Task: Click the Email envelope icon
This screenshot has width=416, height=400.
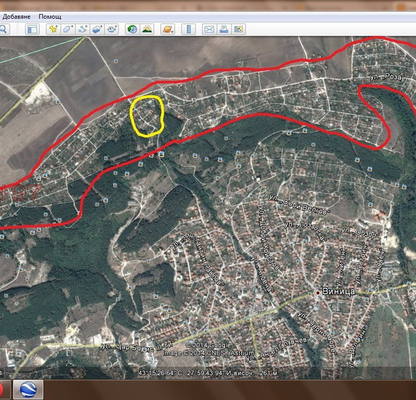Action: click(x=209, y=29)
